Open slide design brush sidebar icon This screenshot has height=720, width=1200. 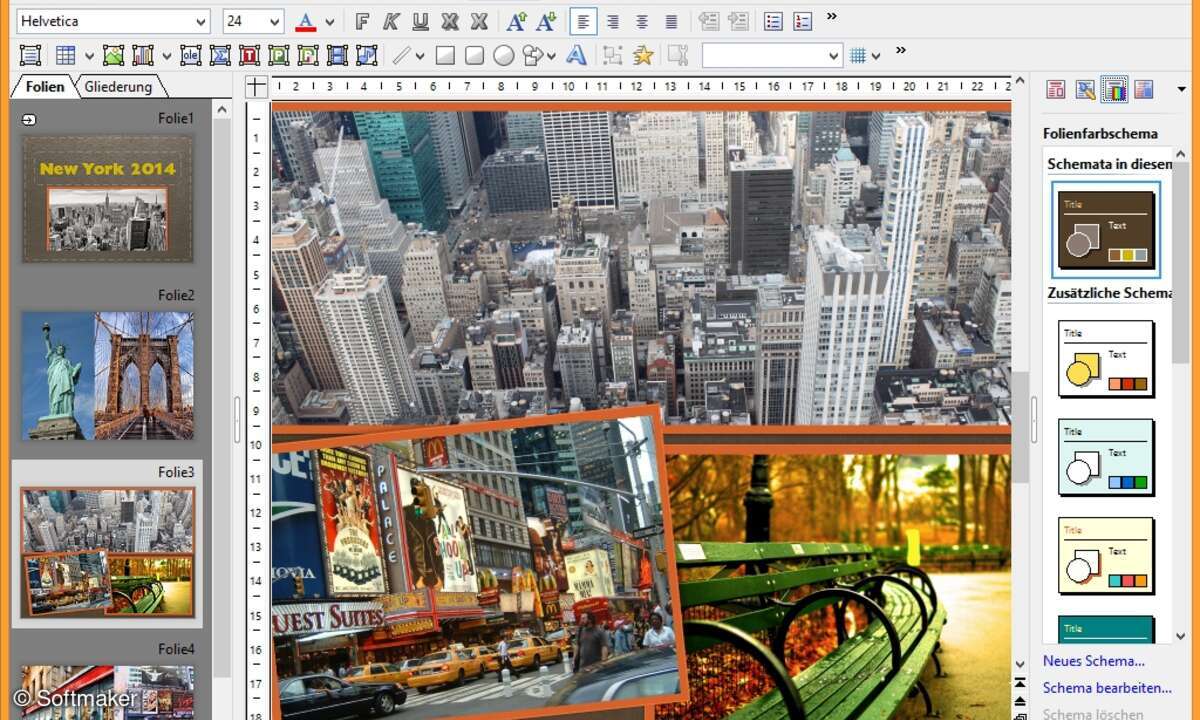(x=1085, y=89)
